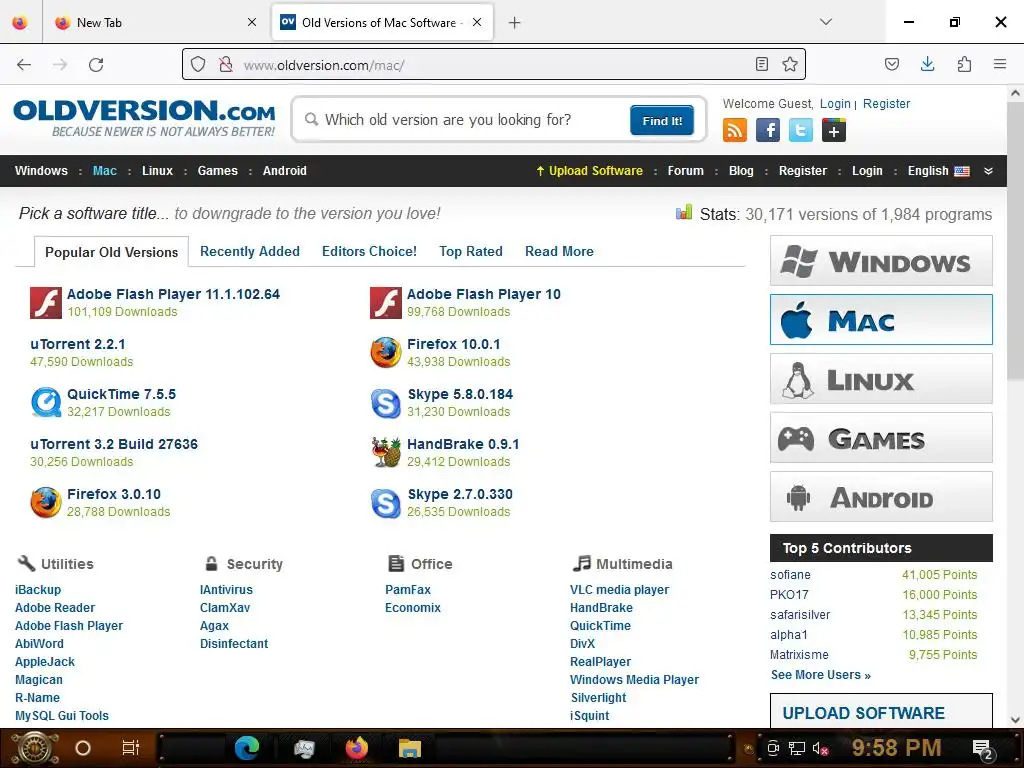Open the connection security lock icon
Image resolution: width=1024 pixels, height=768 pixels.
click(x=225, y=64)
